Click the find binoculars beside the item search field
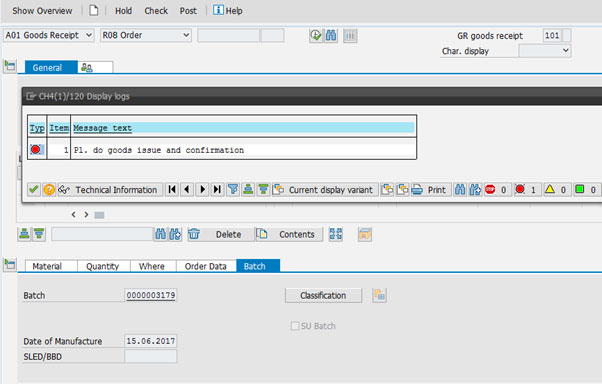 point(160,234)
